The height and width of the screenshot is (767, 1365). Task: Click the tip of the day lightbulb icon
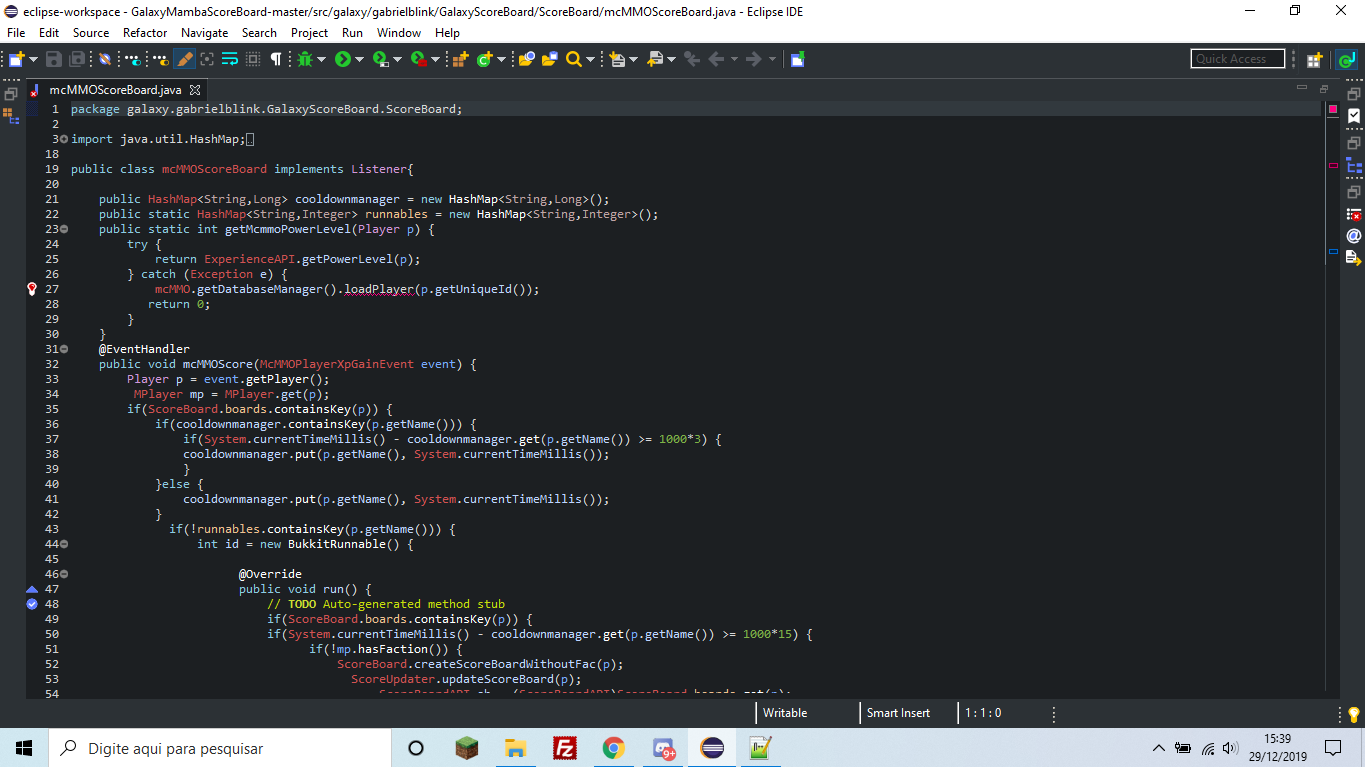pos(1354,714)
